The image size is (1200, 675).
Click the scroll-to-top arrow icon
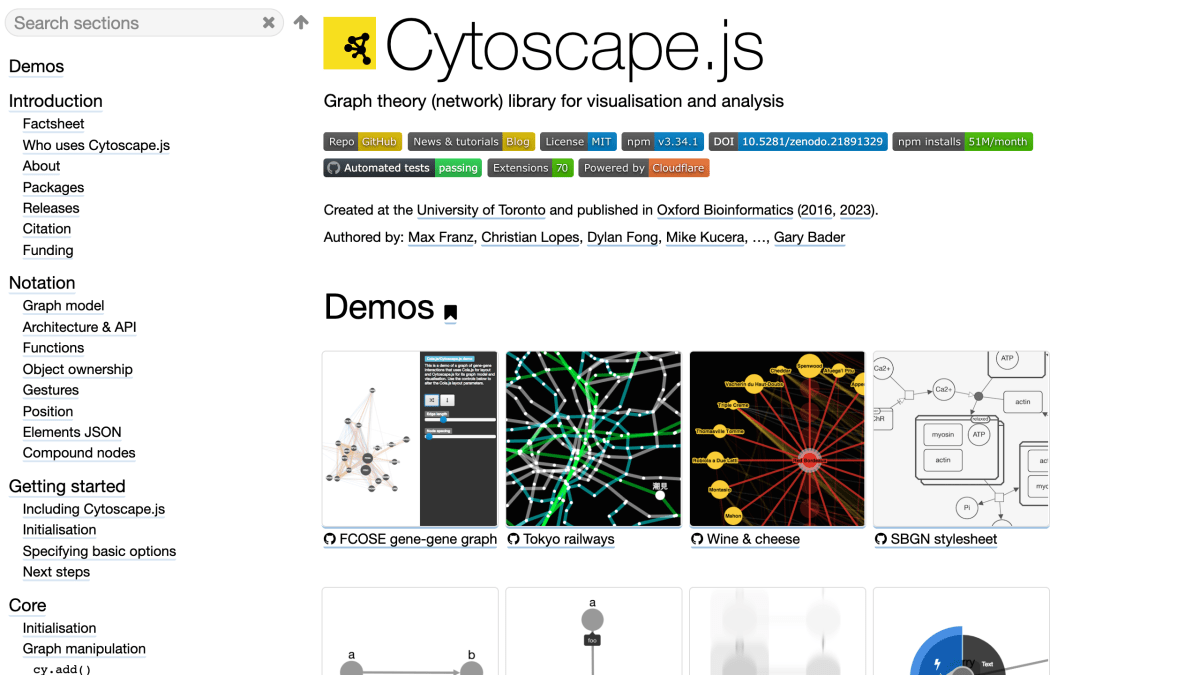click(x=301, y=22)
